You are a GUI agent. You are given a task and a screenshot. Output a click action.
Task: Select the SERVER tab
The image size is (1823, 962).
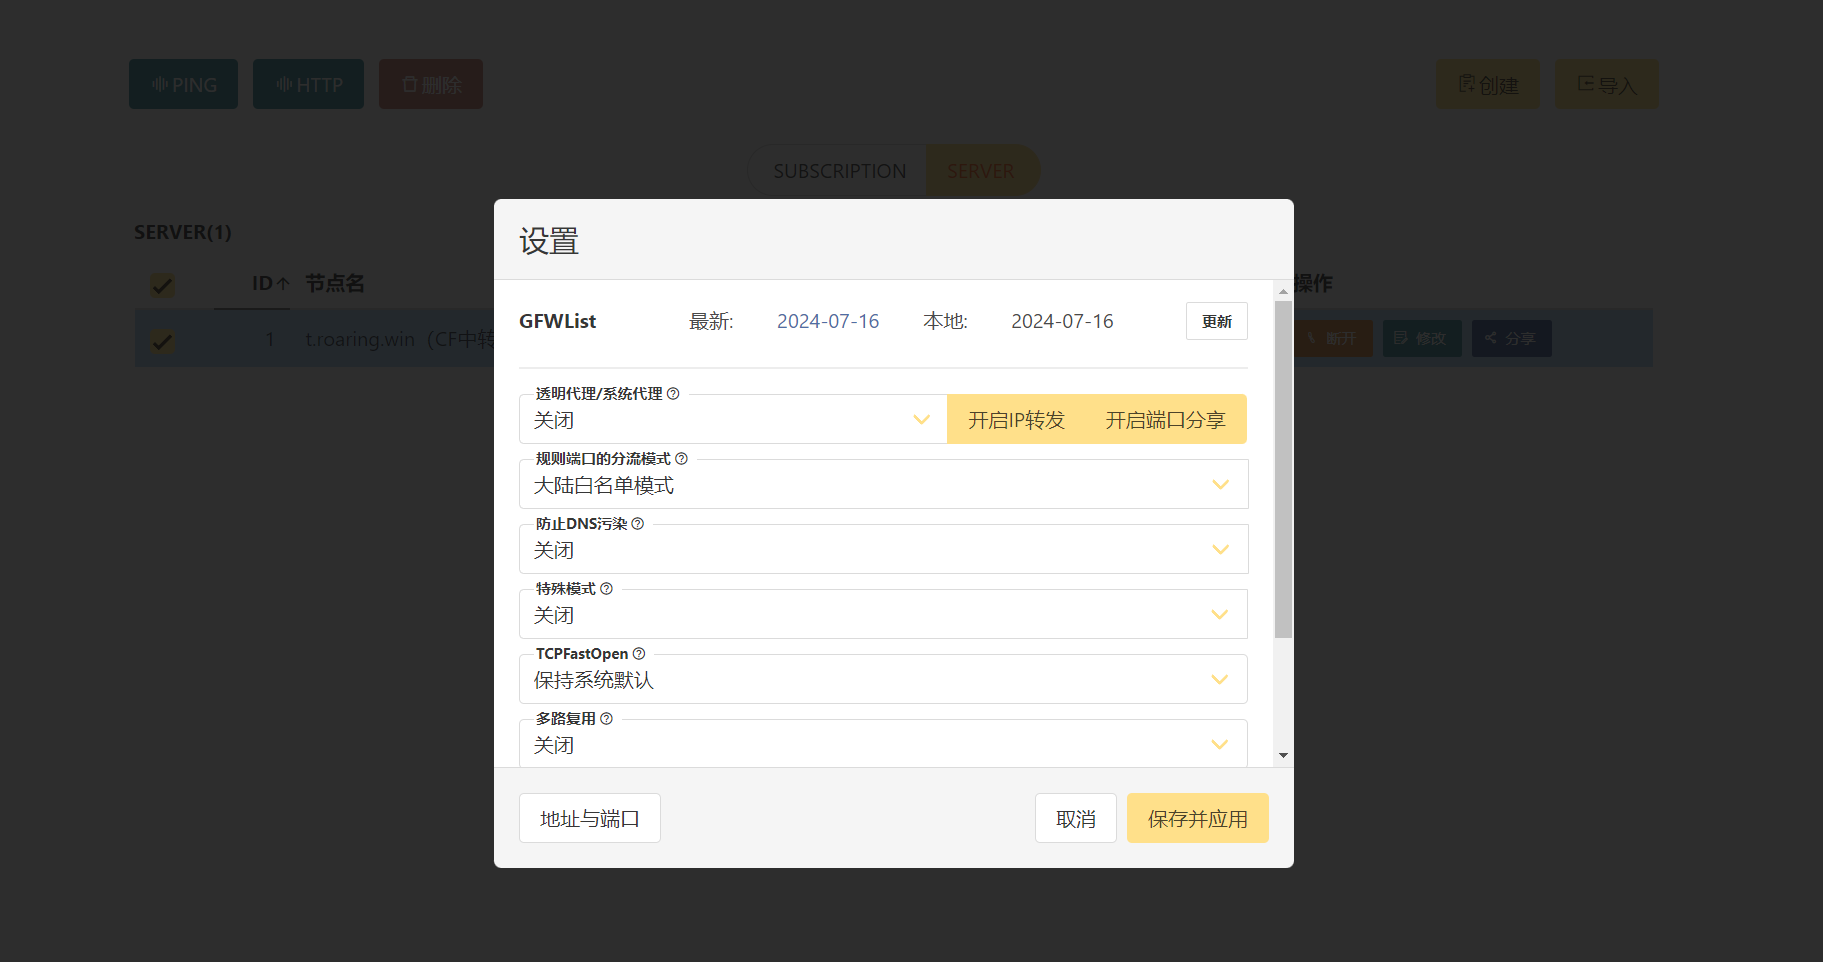(x=981, y=170)
